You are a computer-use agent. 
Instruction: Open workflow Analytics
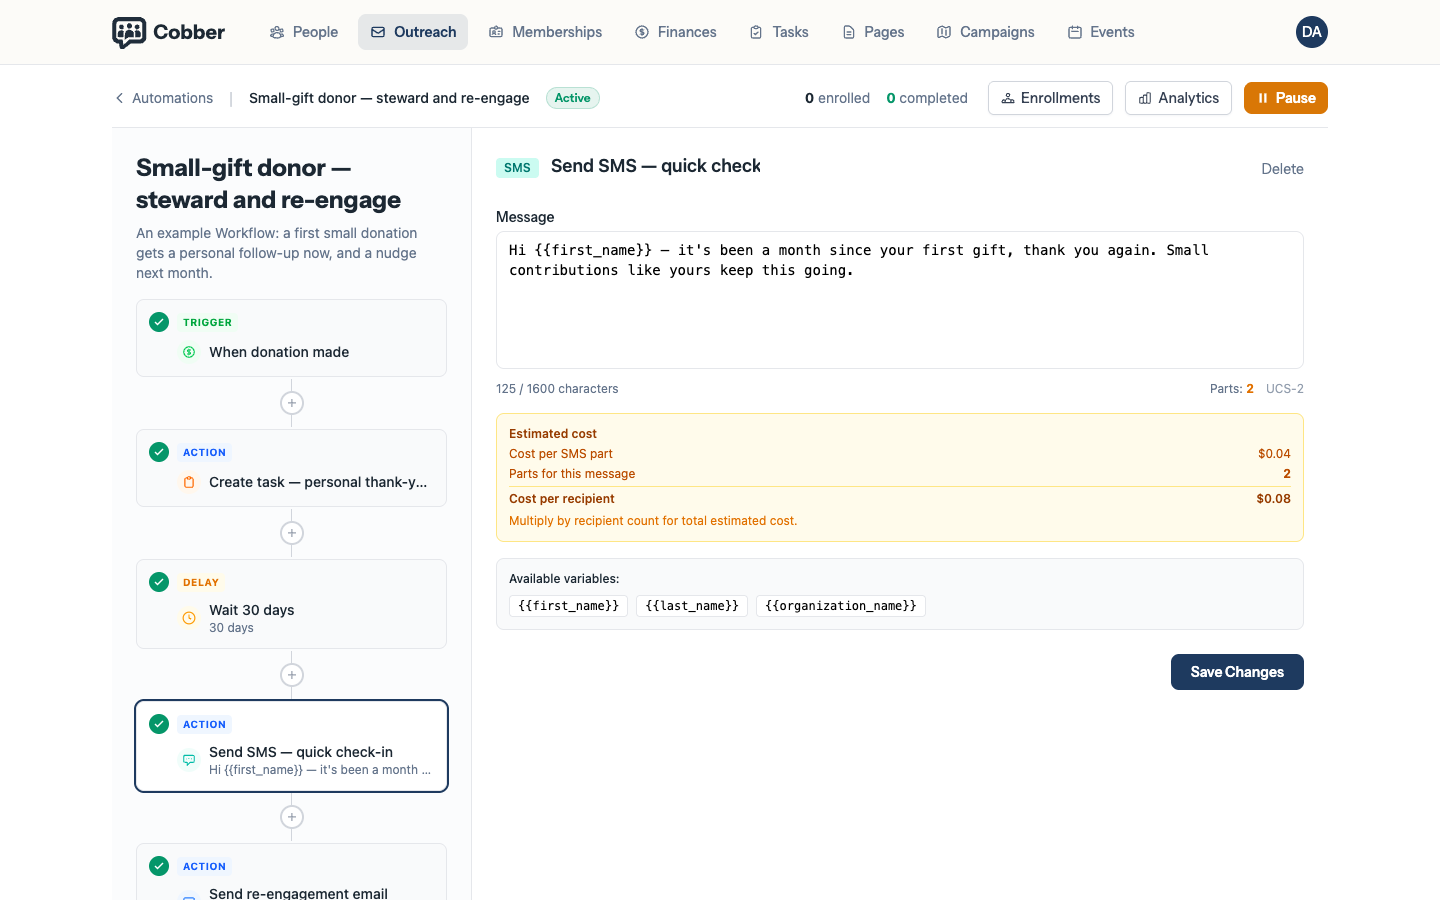tap(1178, 98)
